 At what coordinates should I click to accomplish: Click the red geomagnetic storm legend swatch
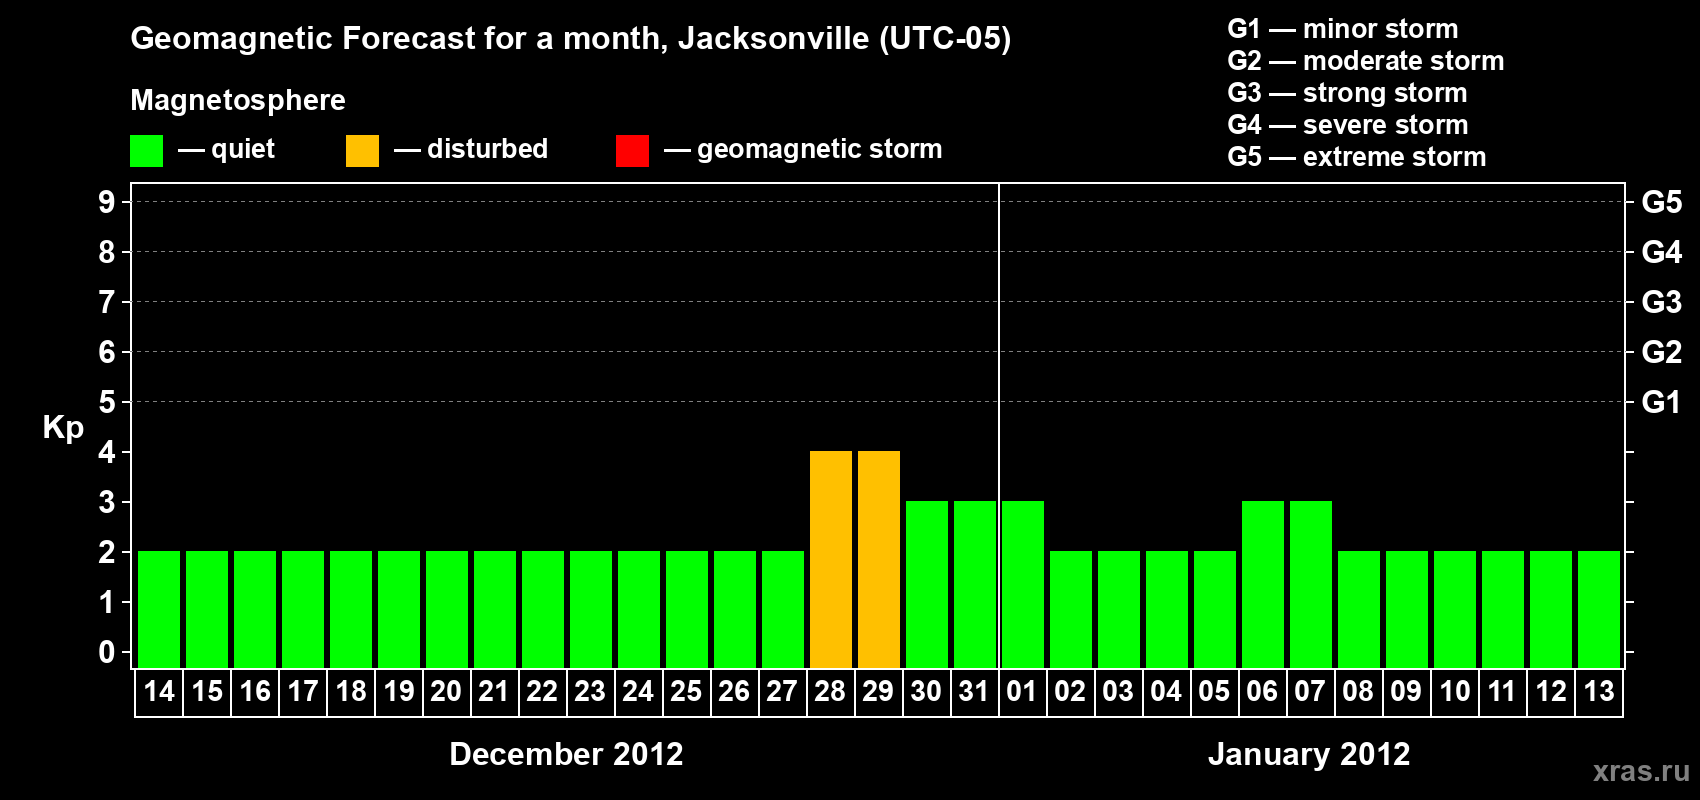tap(632, 151)
